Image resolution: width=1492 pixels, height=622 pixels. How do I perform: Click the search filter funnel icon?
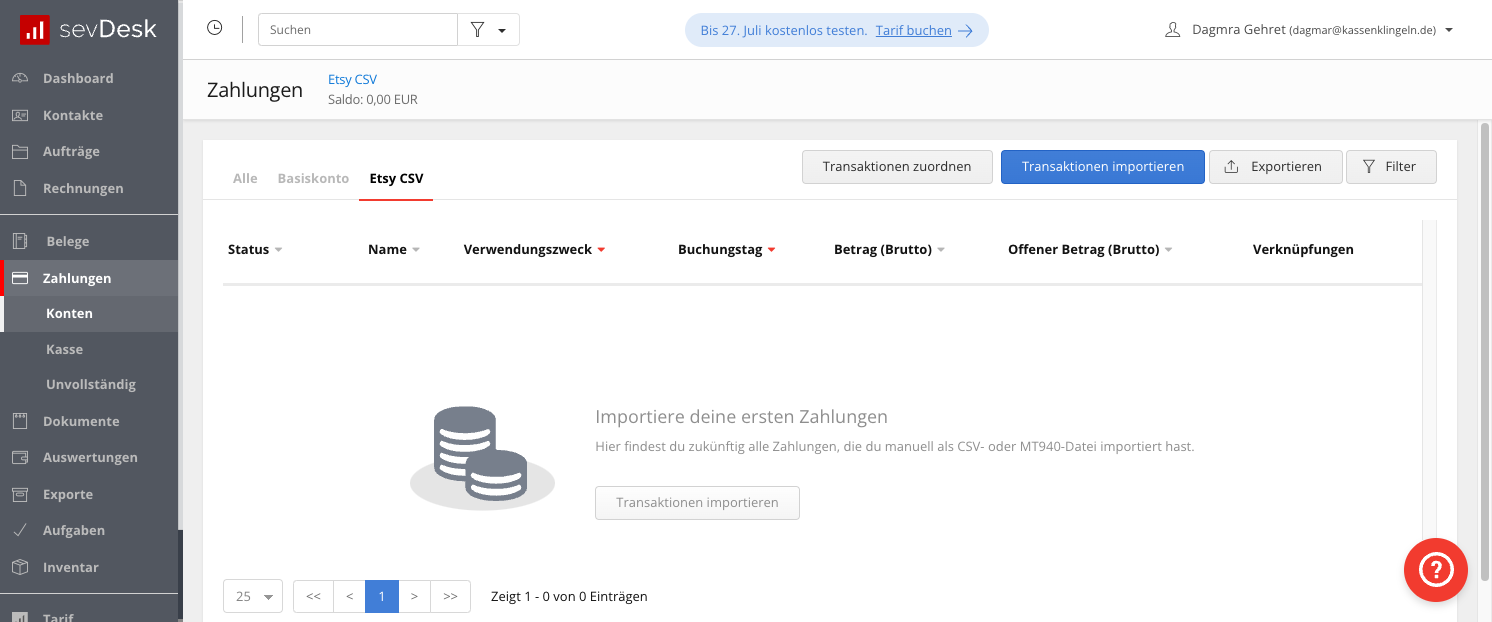click(477, 30)
